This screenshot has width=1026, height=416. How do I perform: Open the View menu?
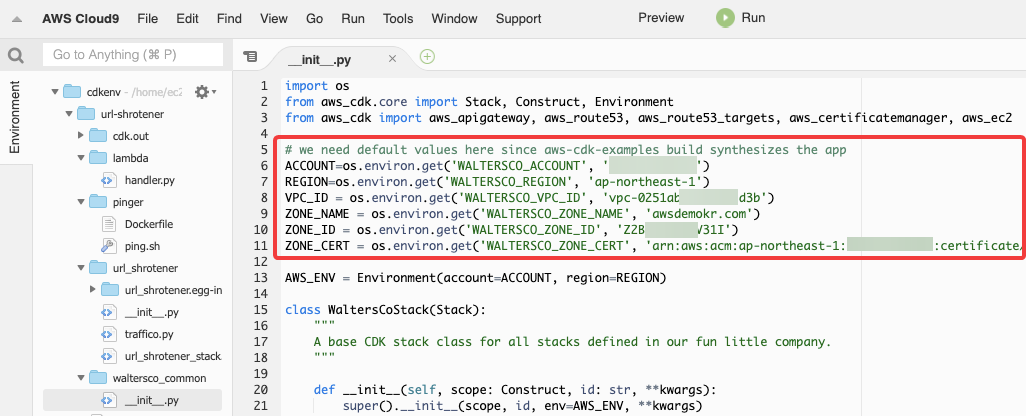[274, 19]
